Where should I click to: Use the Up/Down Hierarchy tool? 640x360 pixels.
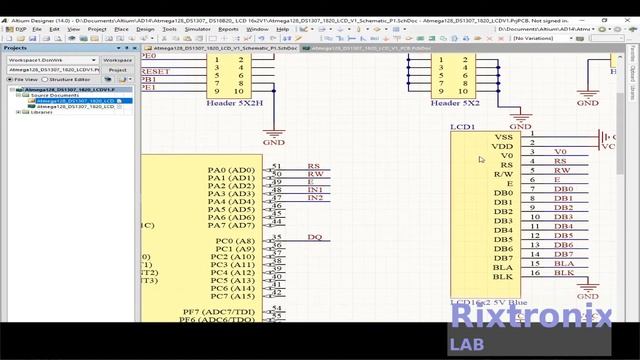click(x=287, y=38)
